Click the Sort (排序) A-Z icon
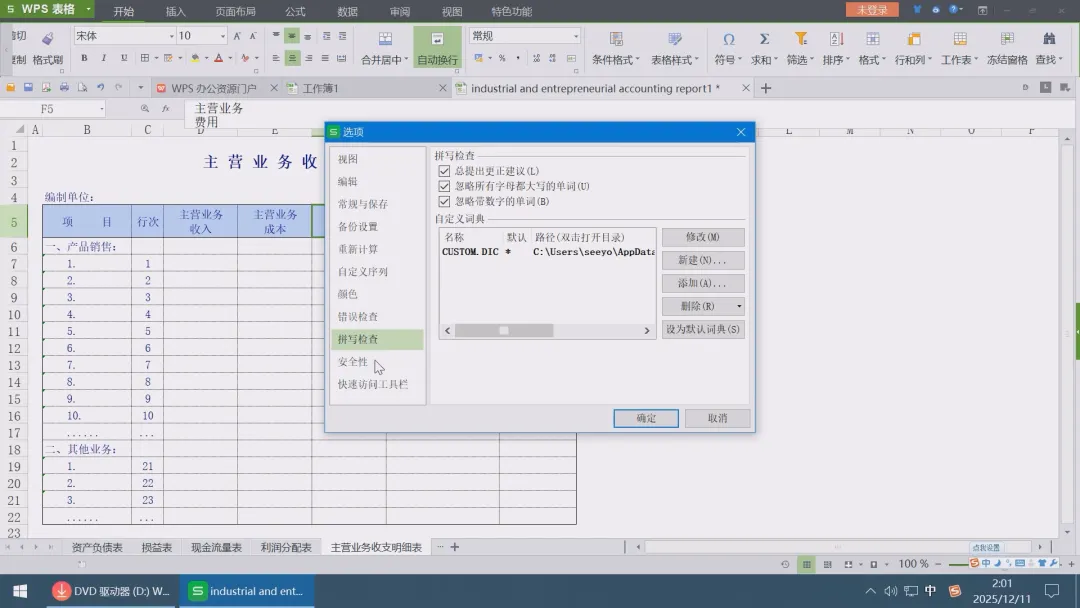The image size is (1080, 608). click(x=836, y=39)
